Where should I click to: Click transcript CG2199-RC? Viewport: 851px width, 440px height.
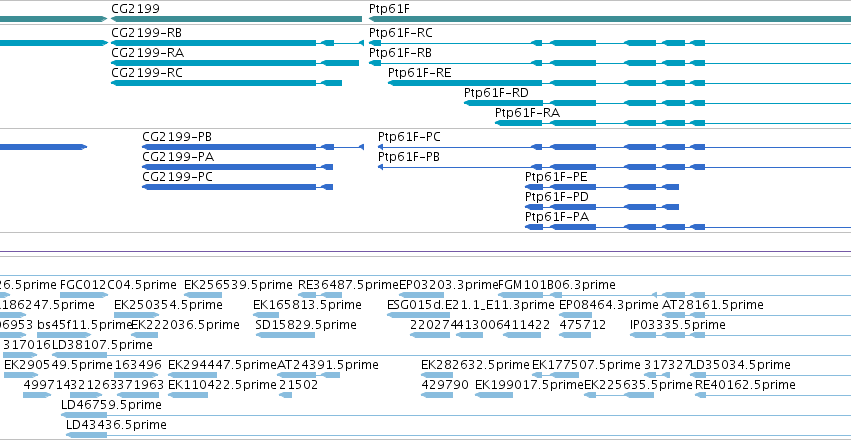(226, 83)
